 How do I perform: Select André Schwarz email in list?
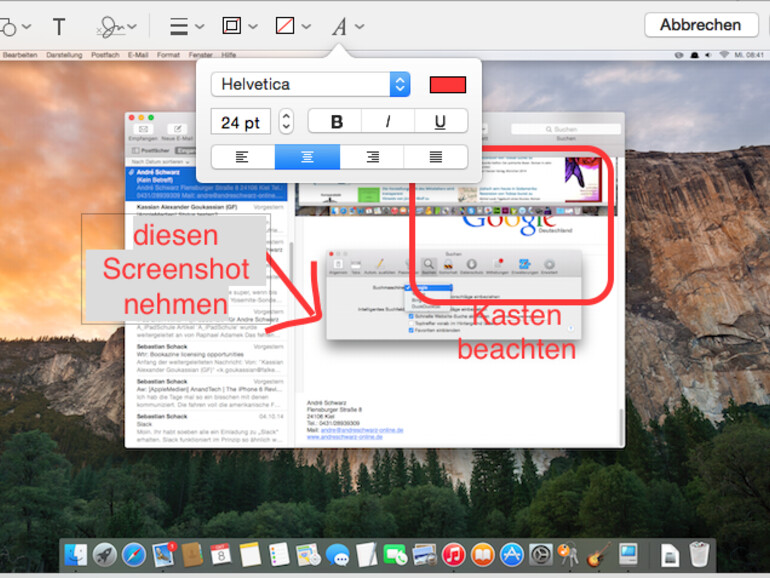point(206,184)
